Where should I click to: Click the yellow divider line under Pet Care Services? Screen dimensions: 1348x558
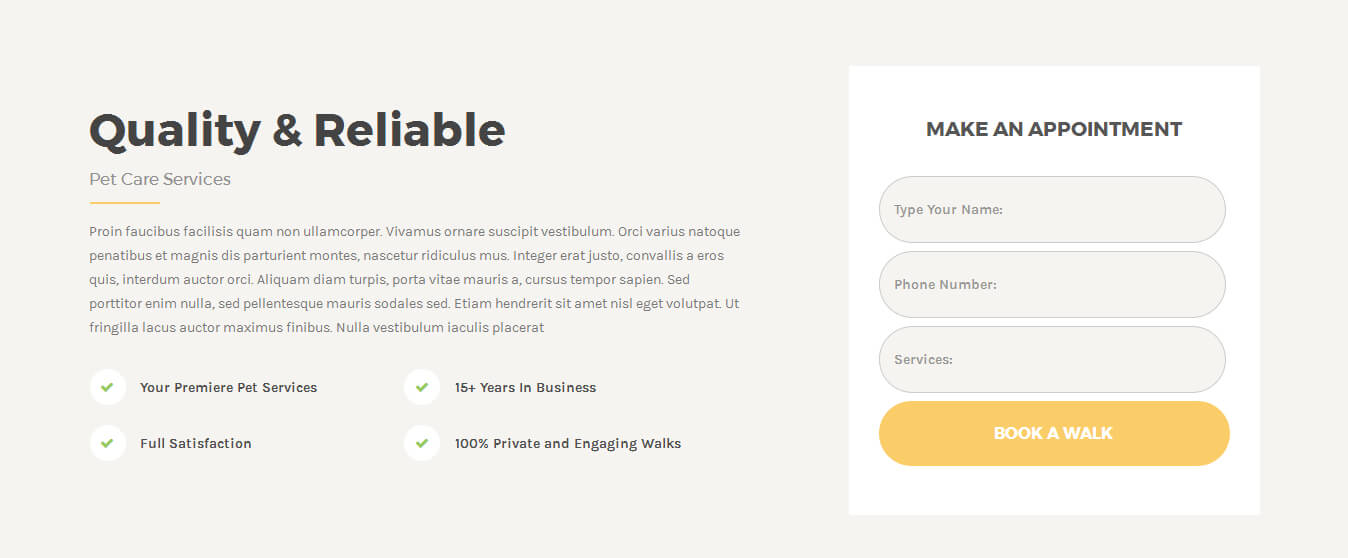124,203
